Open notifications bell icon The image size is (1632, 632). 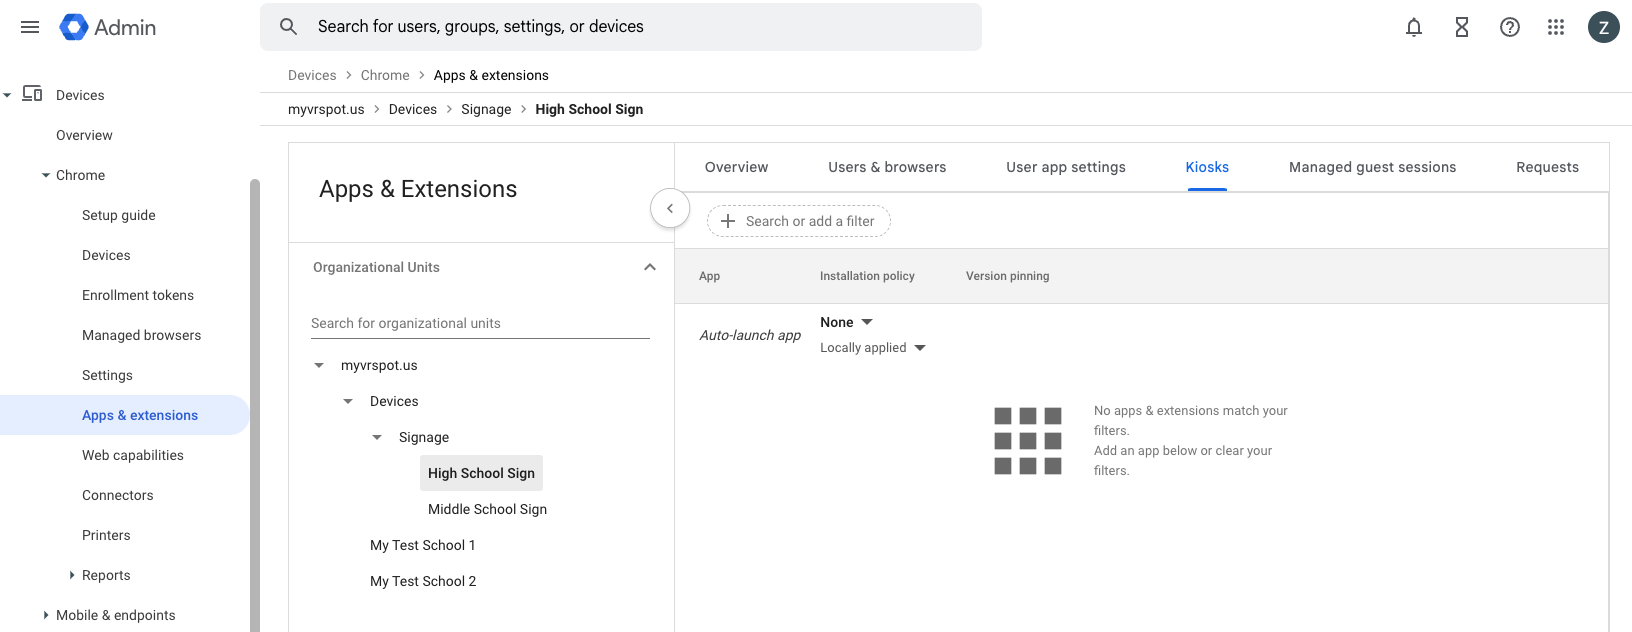point(1413,27)
